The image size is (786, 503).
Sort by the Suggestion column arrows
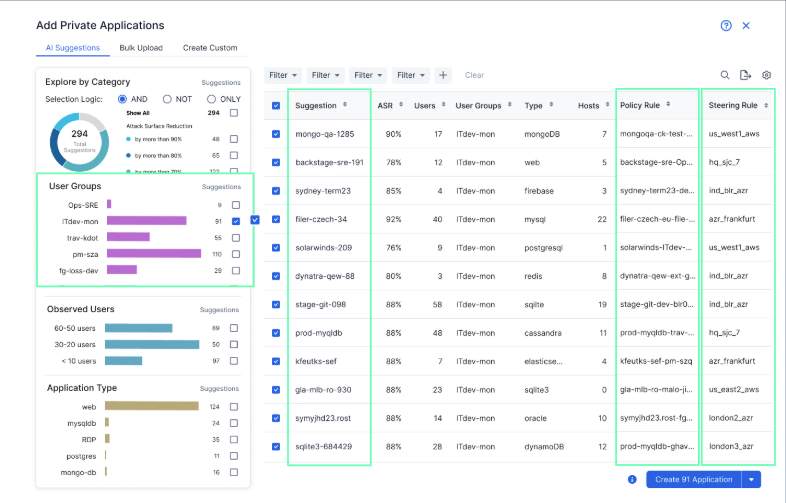click(x=345, y=105)
